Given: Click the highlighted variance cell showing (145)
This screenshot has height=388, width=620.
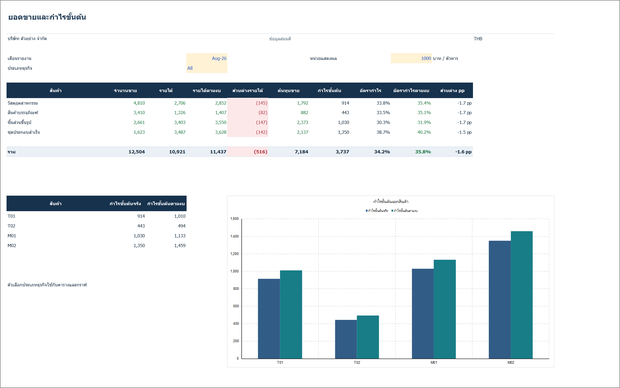Looking at the screenshot, I should coord(248,103).
